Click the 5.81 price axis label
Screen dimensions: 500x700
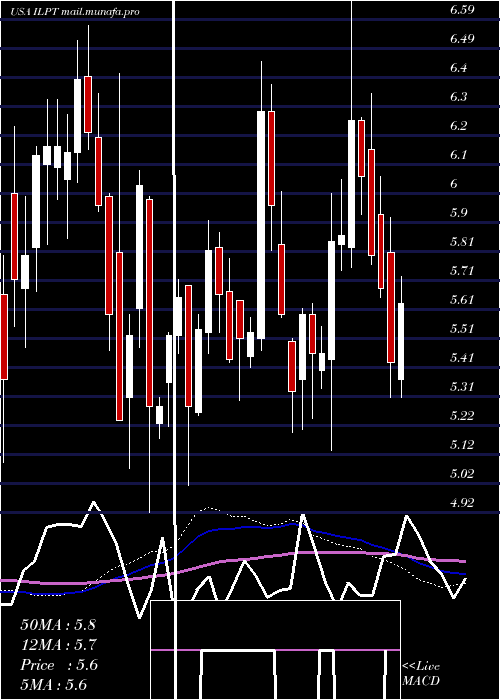(462, 242)
